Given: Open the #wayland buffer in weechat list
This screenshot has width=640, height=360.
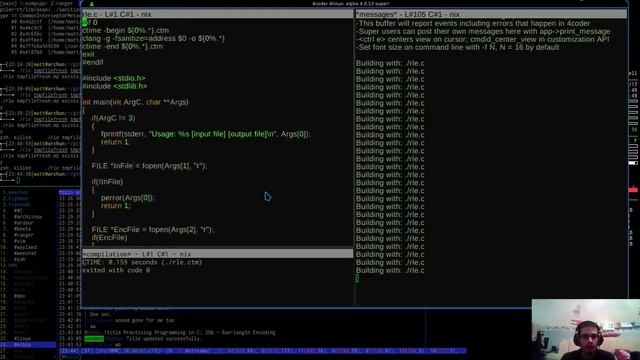Looking at the screenshot, I should pos(25,247).
